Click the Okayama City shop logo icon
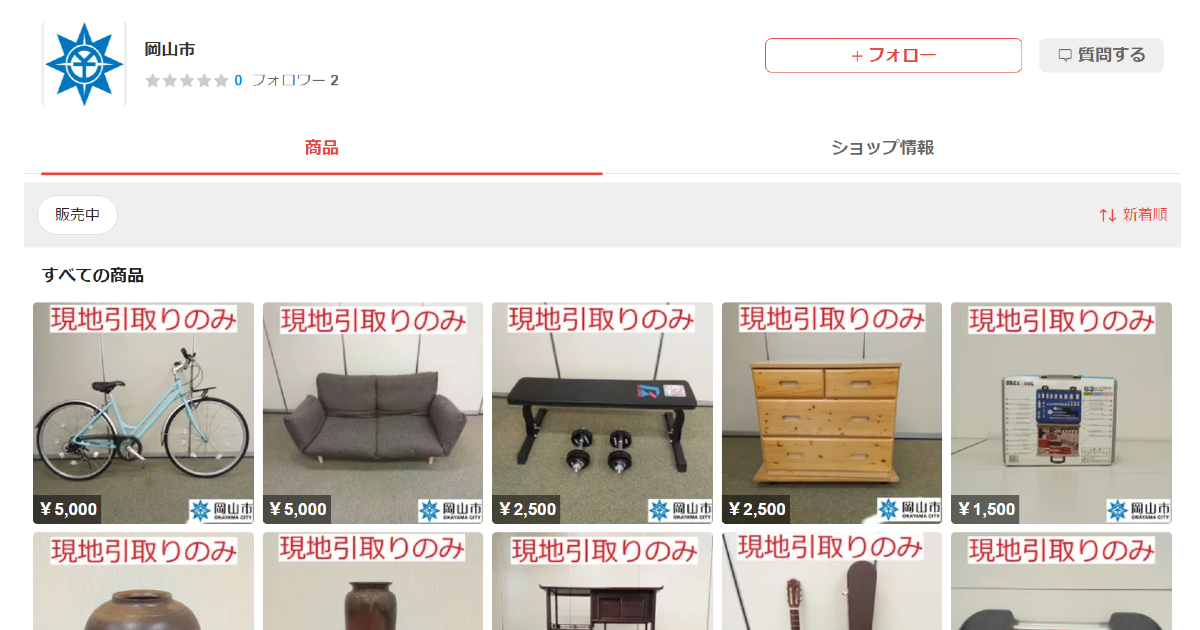The height and width of the screenshot is (630, 1200). [84, 64]
